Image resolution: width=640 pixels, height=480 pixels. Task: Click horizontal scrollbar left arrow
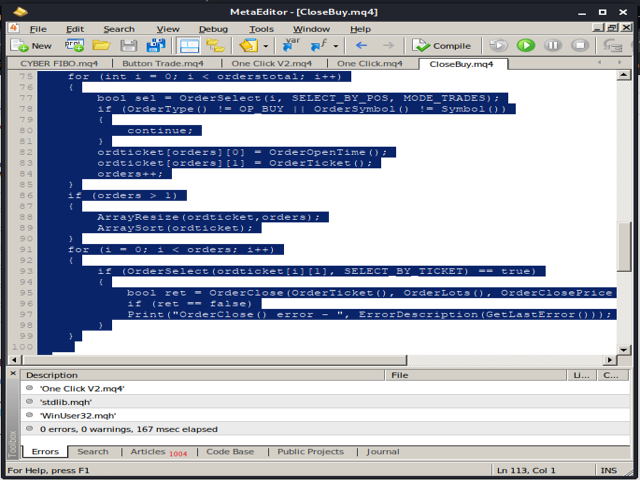click(14, 360)
